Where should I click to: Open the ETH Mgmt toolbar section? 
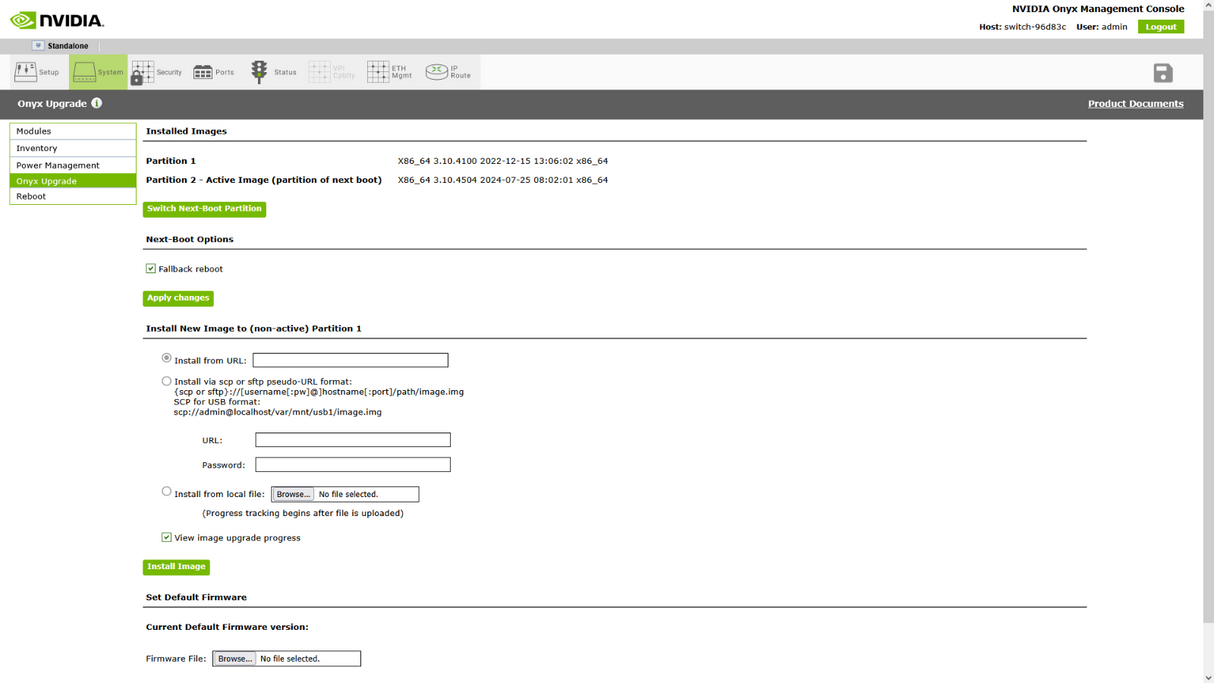click(x=390, y=72)
